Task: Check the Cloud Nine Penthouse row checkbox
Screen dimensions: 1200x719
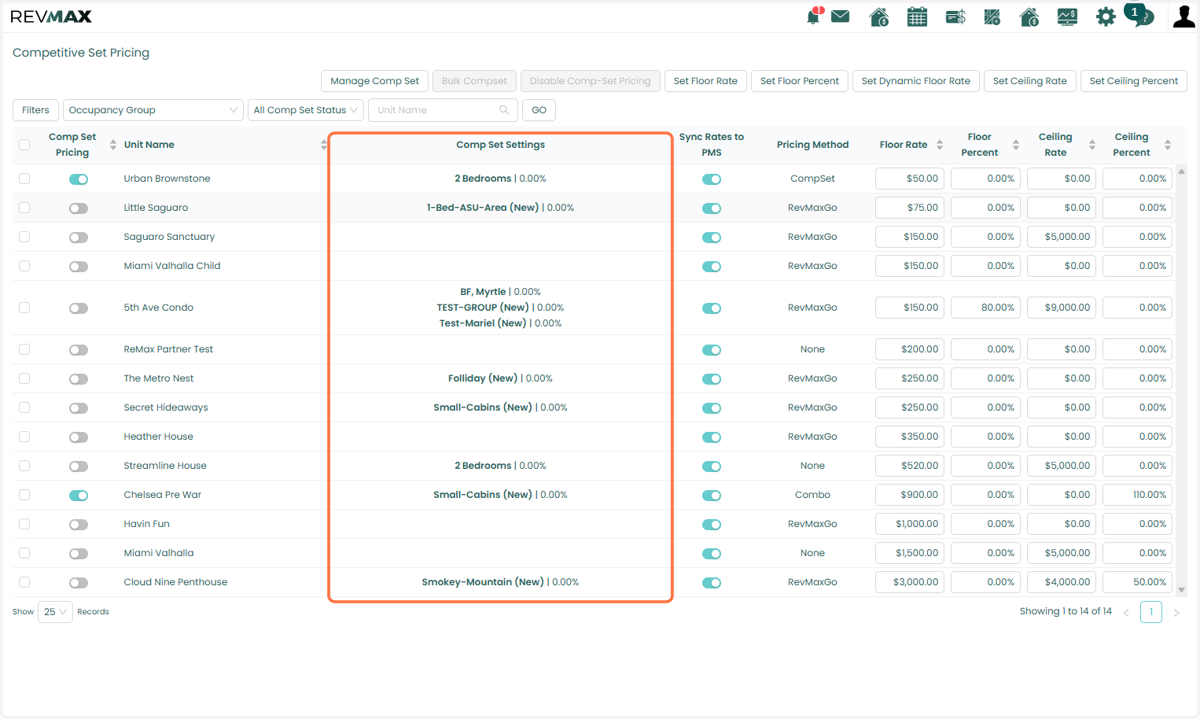Action: point(24,582)
